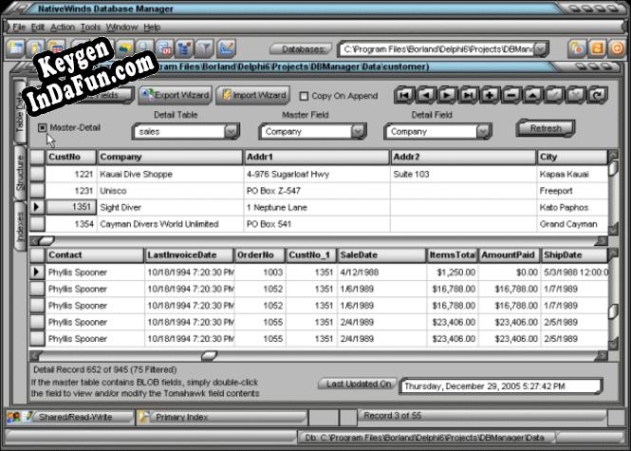
Task: Click the Refresh button
Action: (x=545, y=128)
